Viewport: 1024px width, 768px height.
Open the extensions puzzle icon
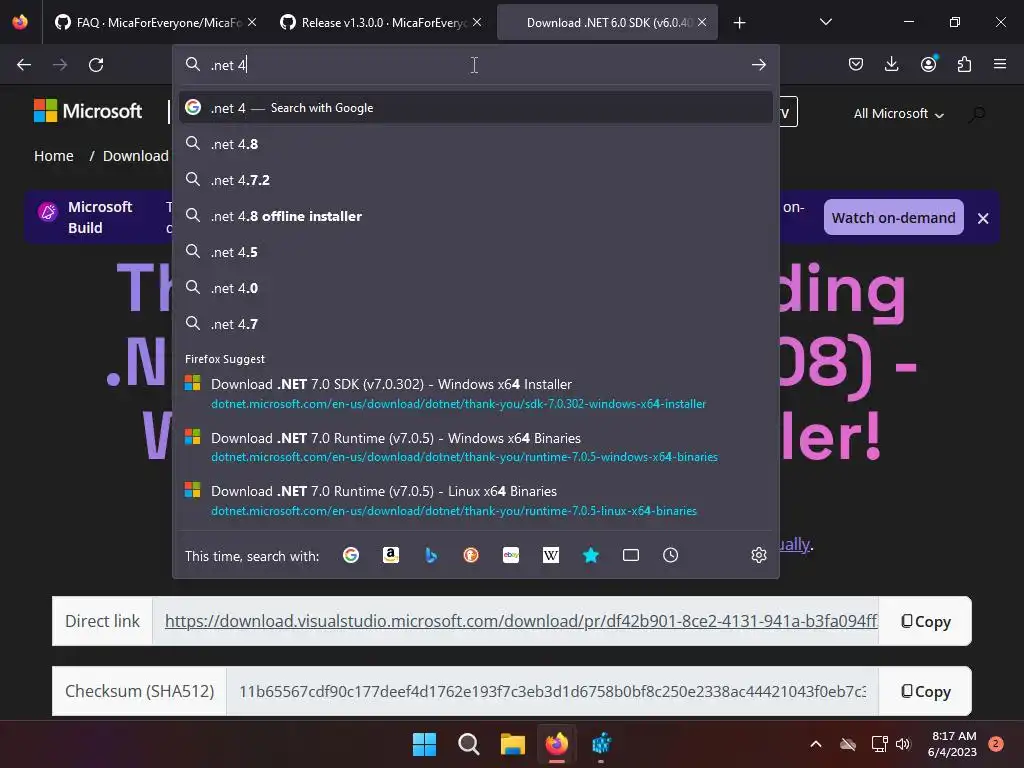964,64
